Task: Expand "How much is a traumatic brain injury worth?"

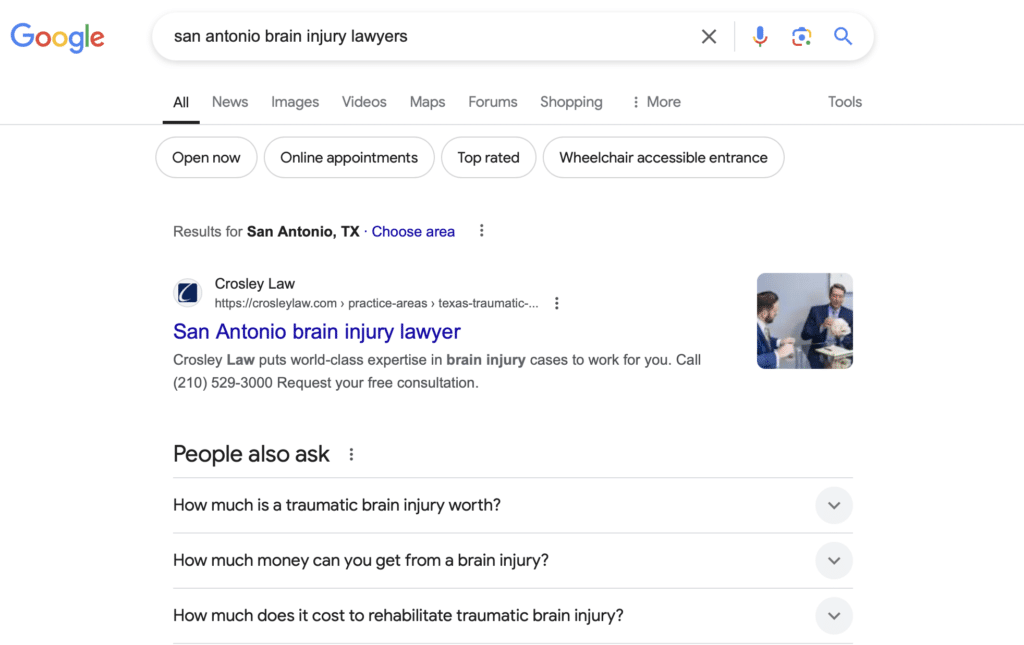Action: click(x=834, y=505)
